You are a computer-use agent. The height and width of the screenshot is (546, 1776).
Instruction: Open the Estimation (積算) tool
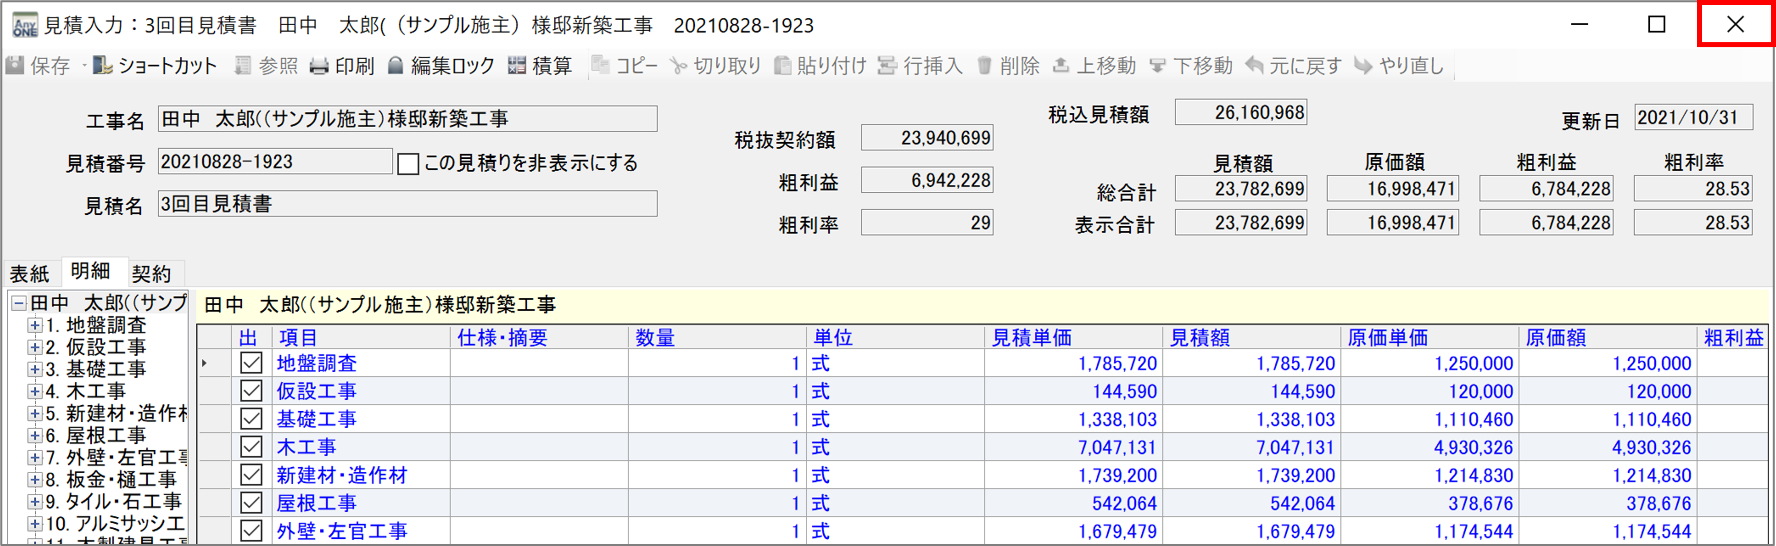click(x=517, y=66)
